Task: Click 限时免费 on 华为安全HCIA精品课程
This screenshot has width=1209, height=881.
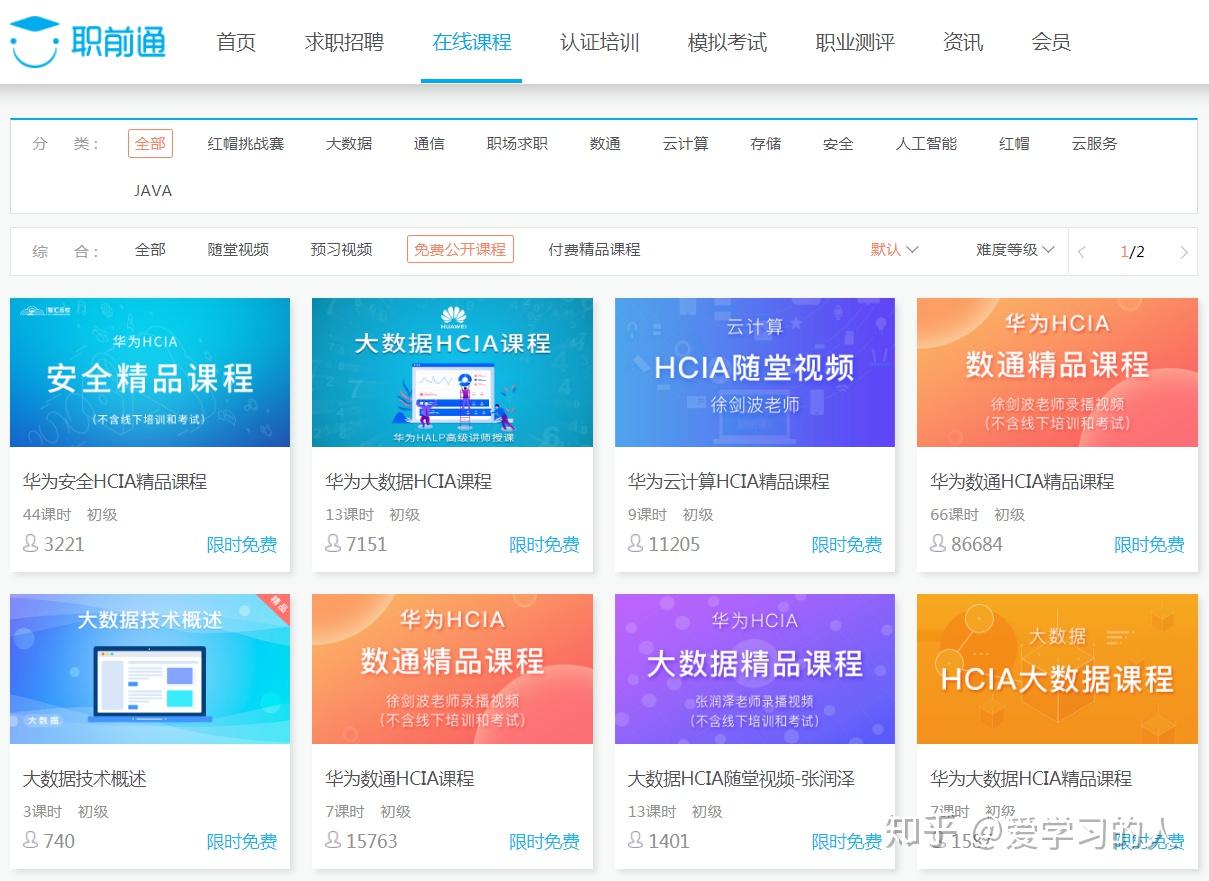Action: click(x=242, y=545)
